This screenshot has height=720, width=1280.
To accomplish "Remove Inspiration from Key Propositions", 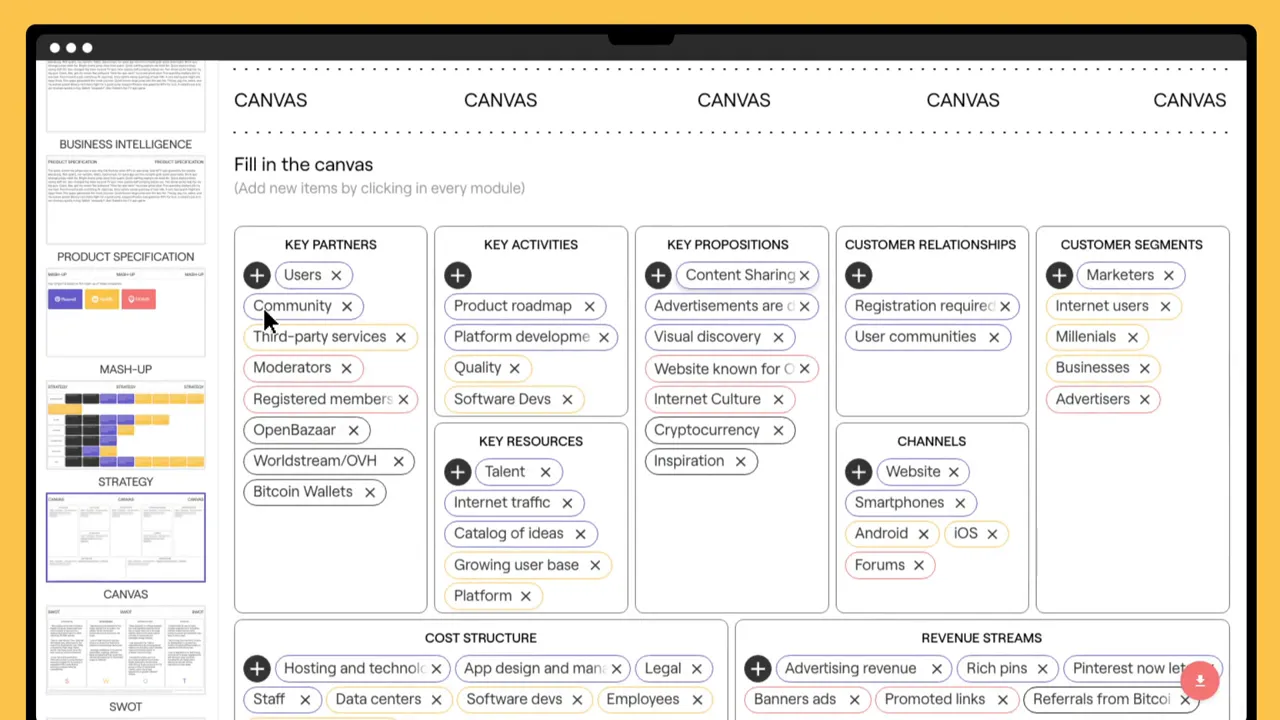I will (740, 461).
